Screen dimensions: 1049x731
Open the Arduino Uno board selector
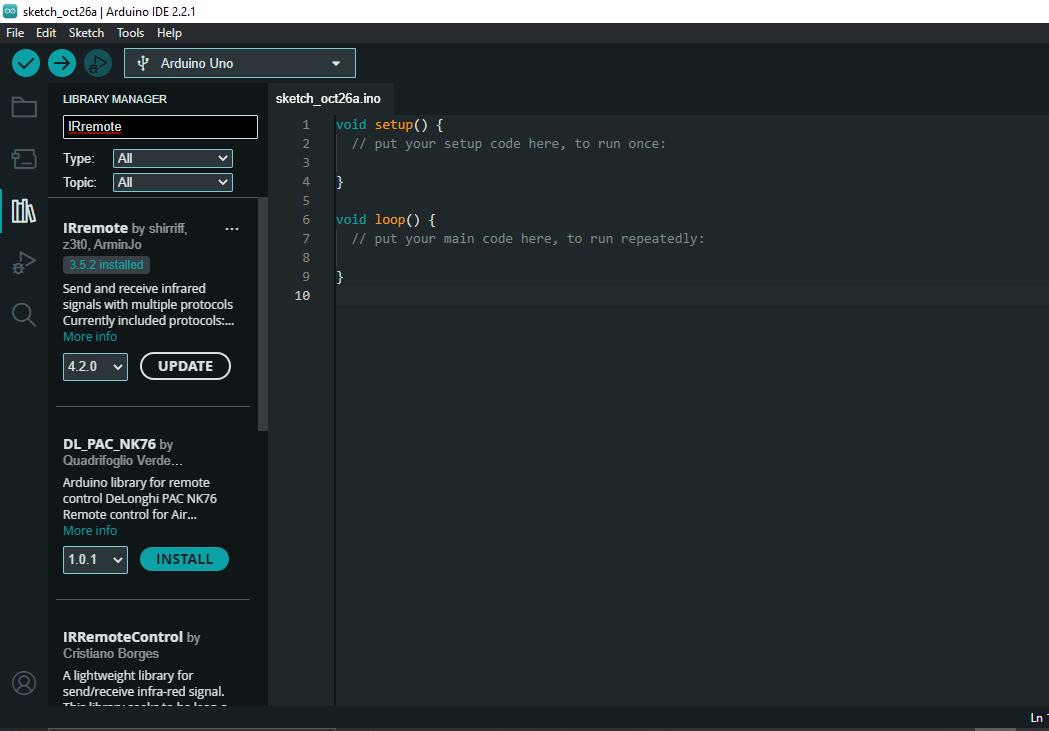[239, 62]
